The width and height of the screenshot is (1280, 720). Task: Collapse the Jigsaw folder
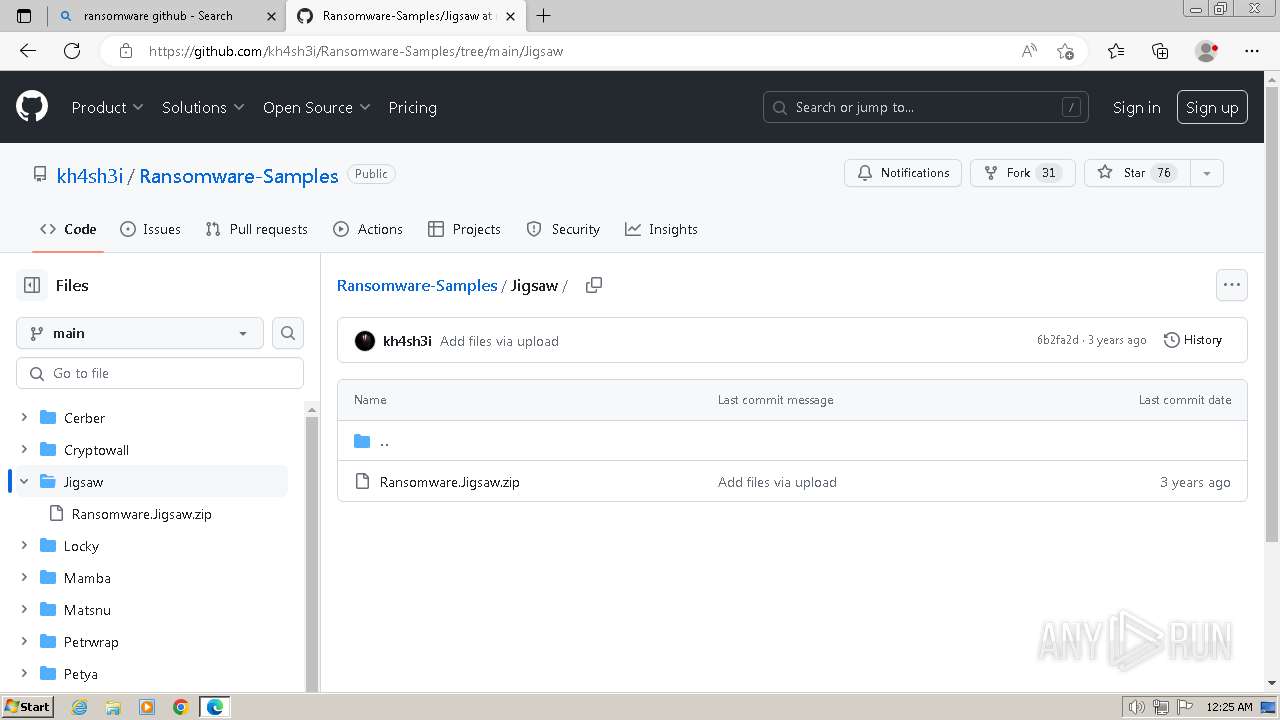click(x=24, y=482)
